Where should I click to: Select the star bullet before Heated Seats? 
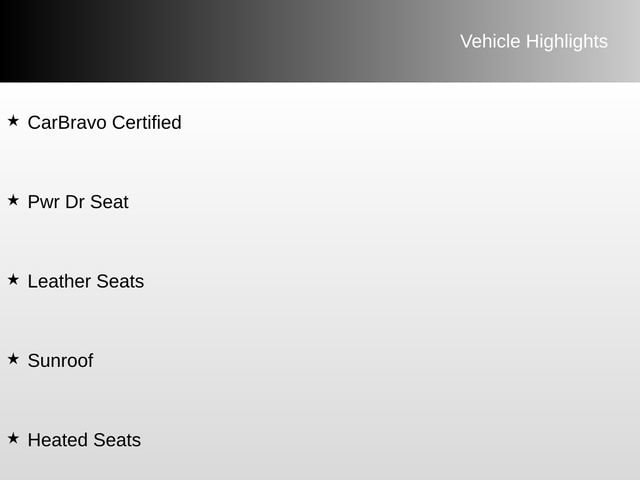click(x=13, y=438)
